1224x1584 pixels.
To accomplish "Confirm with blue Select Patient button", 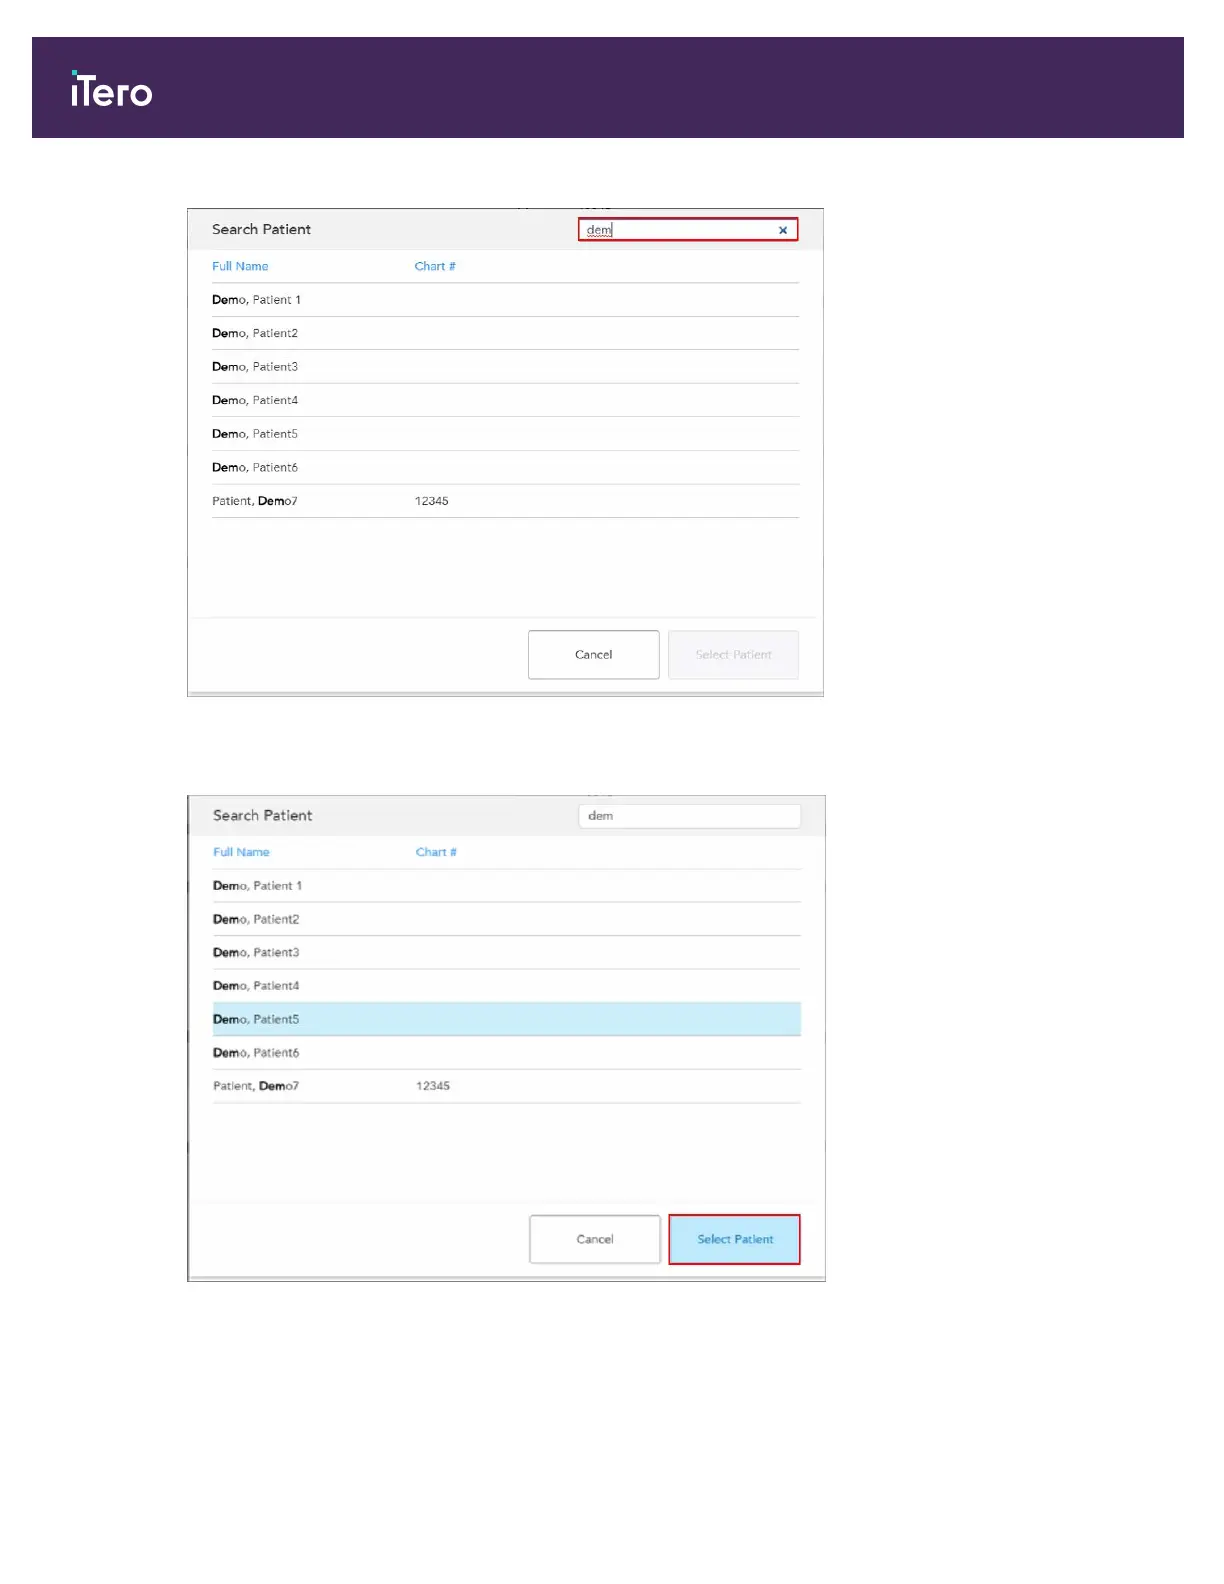I will coord(735,1239).
